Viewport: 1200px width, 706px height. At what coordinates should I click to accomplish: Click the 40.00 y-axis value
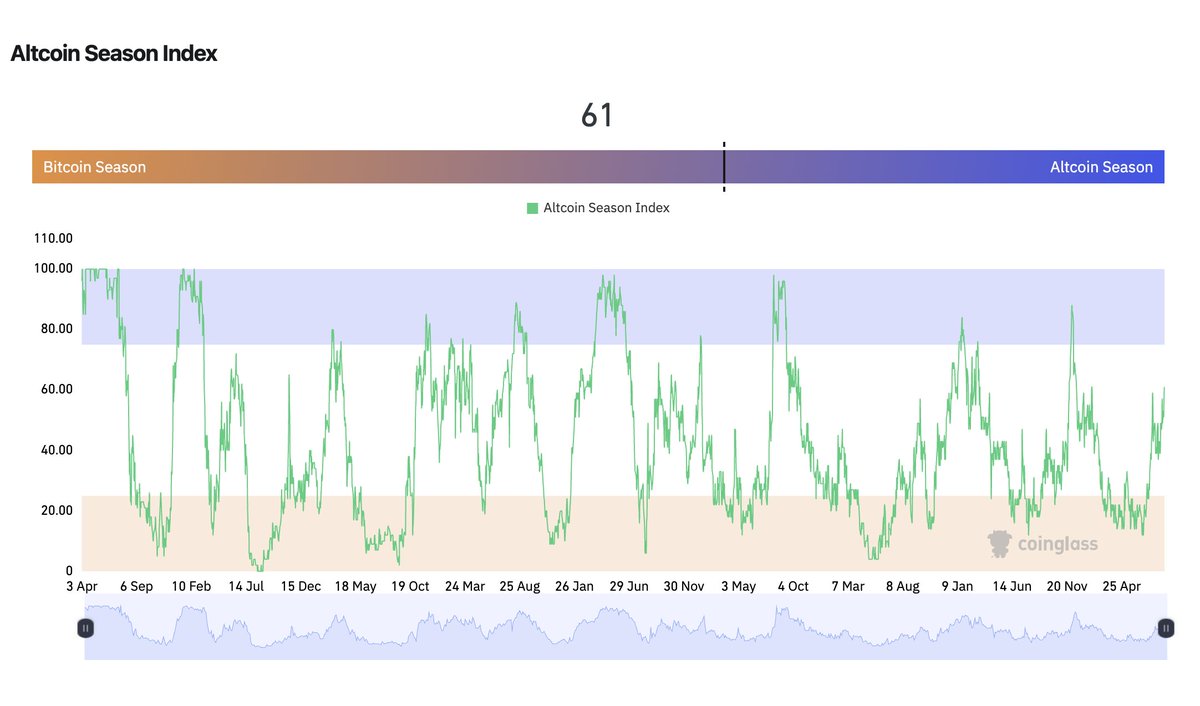point(55,450)
